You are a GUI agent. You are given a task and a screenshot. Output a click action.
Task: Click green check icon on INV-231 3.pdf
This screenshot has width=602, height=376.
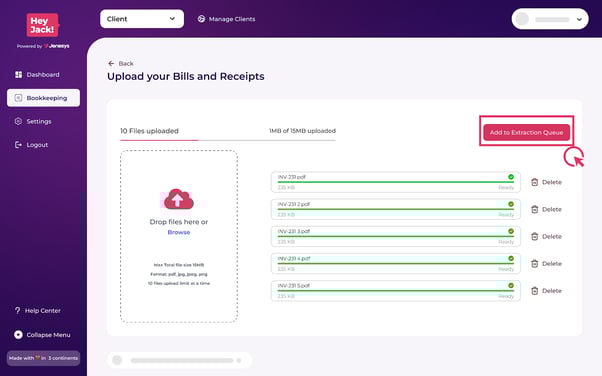coord(511,231)
